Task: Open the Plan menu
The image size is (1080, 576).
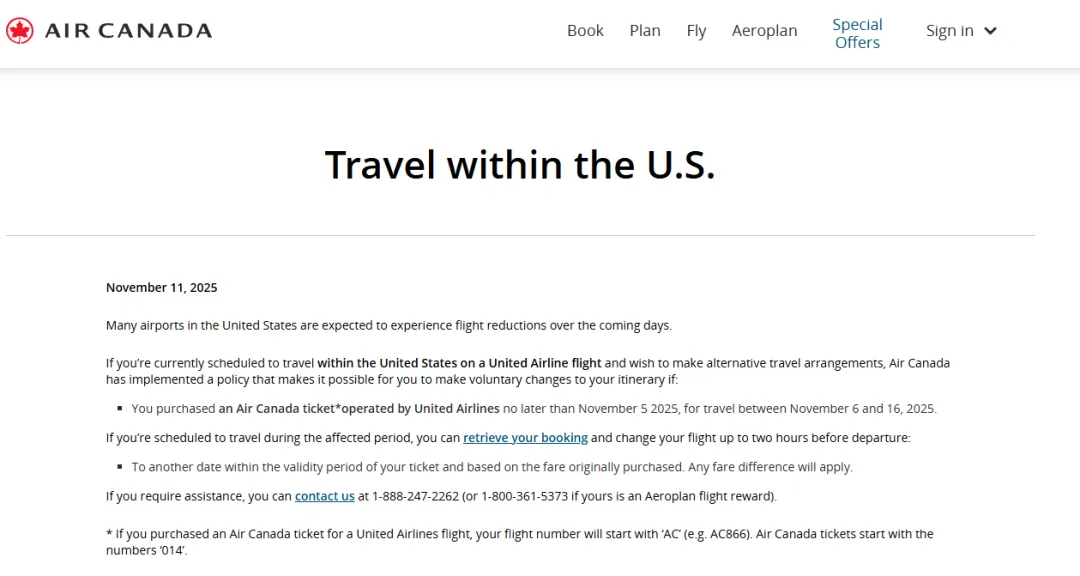Action: click(x=645, y=31)
